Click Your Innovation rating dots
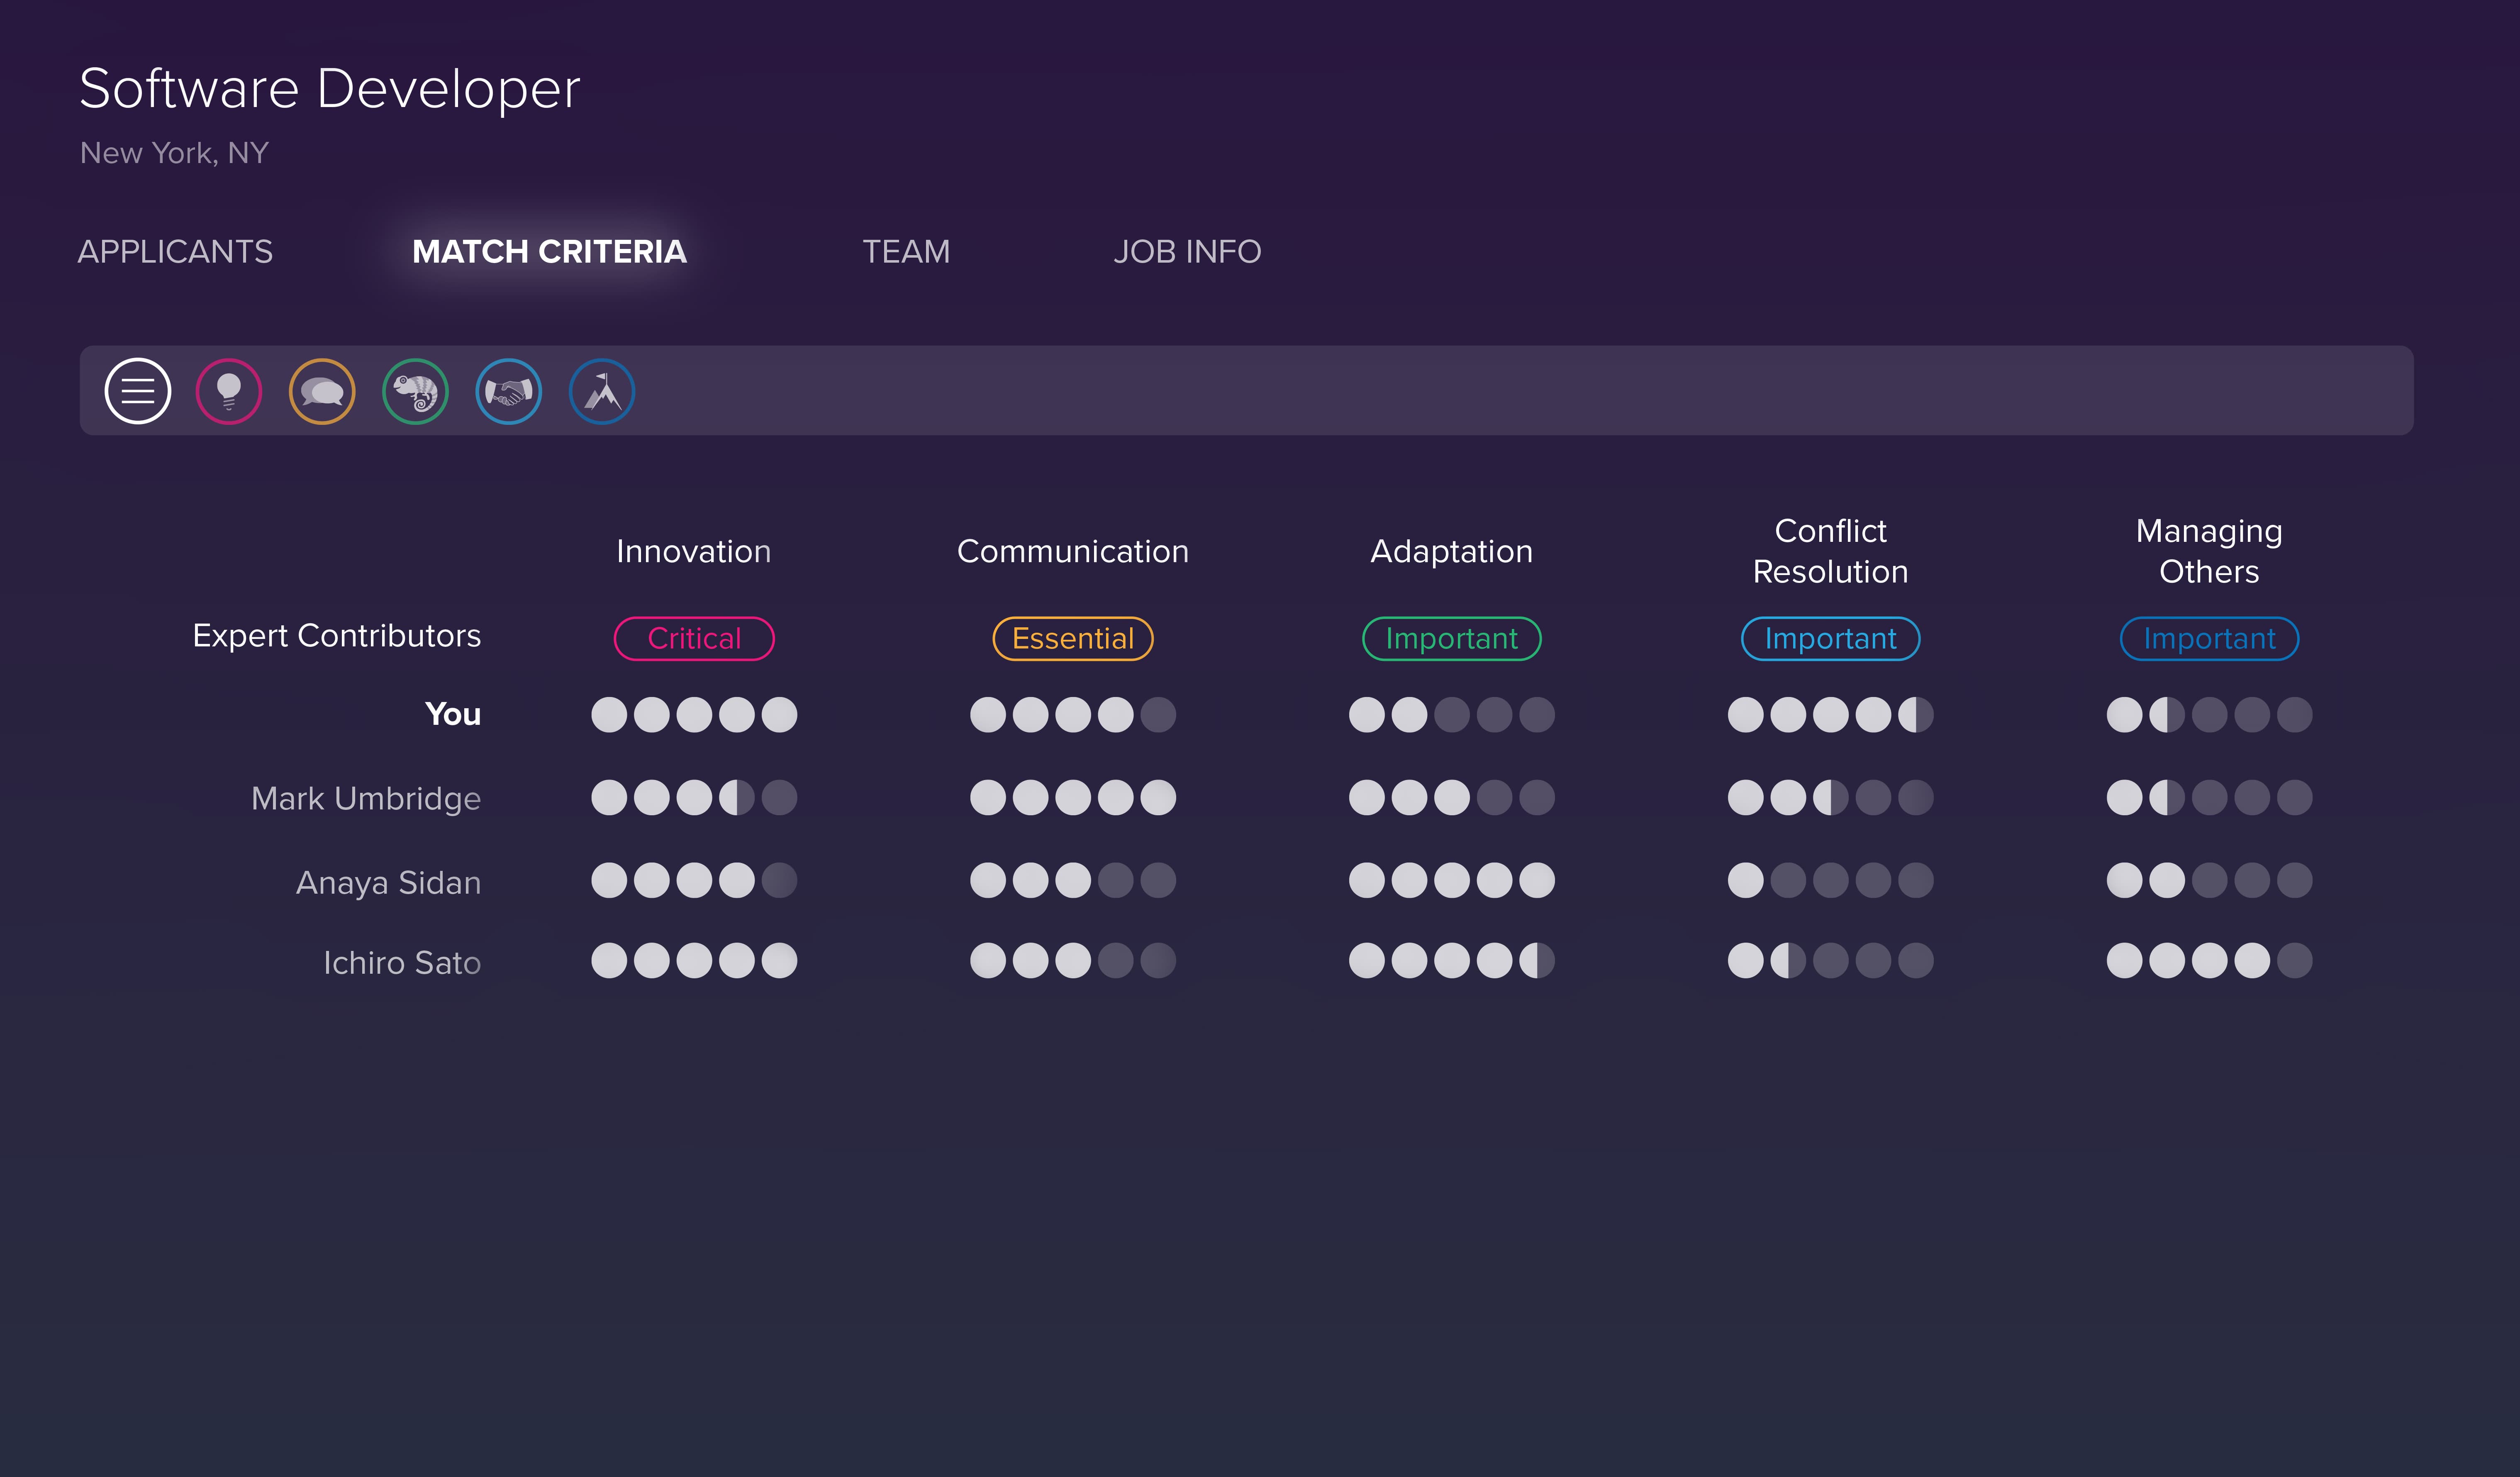The image size is (2520, 1477). click(694, 714)
